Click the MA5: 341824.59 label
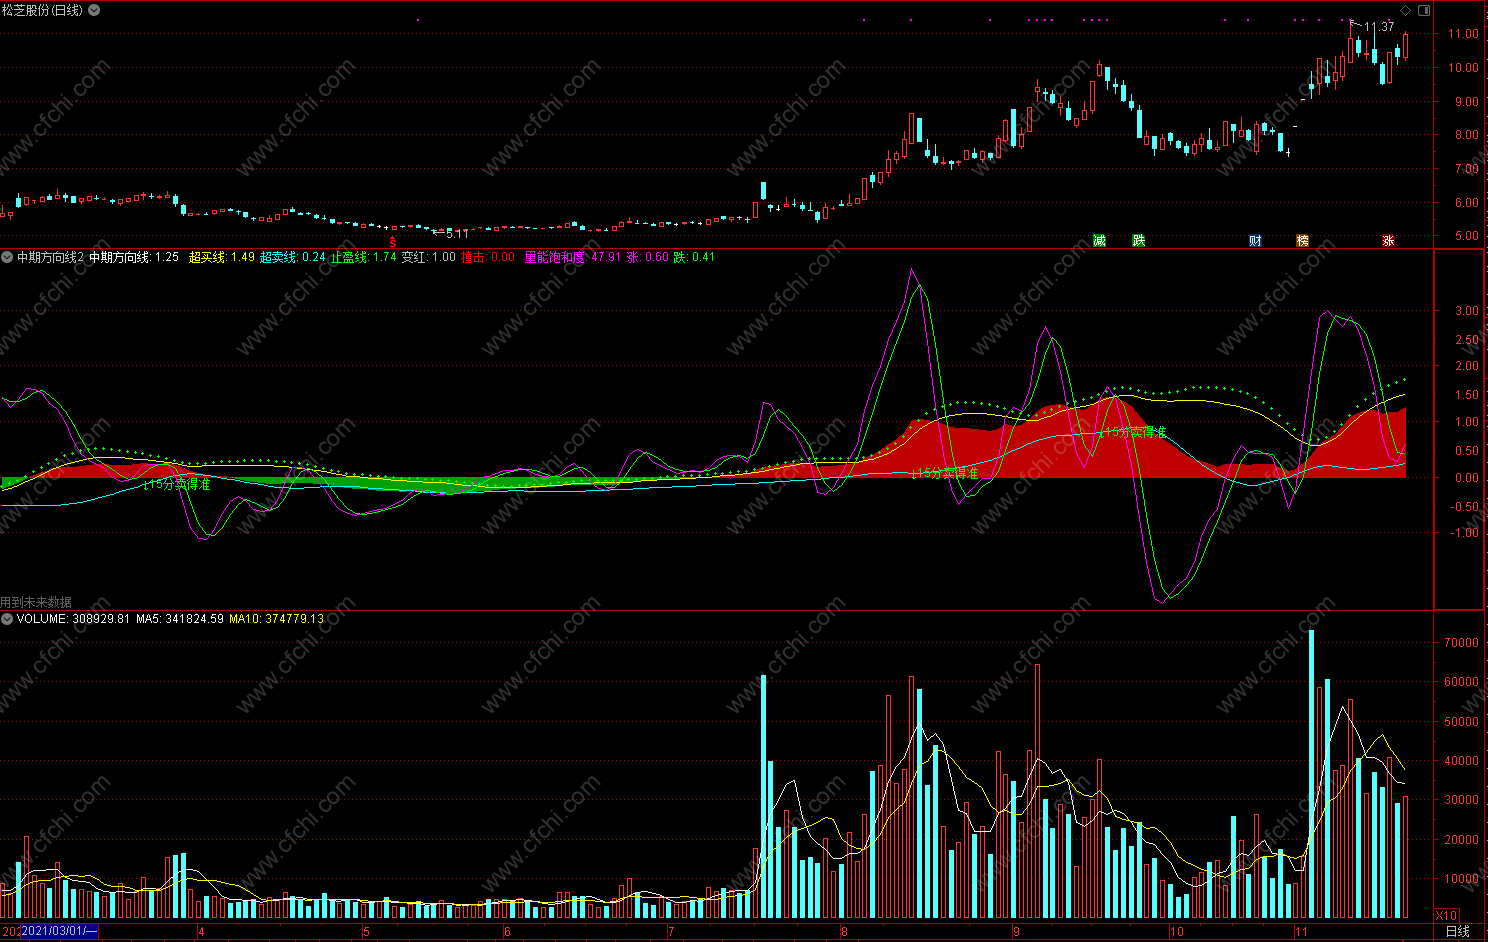The height and width of the screenshot is (942, 1488). tap(180, 619)
